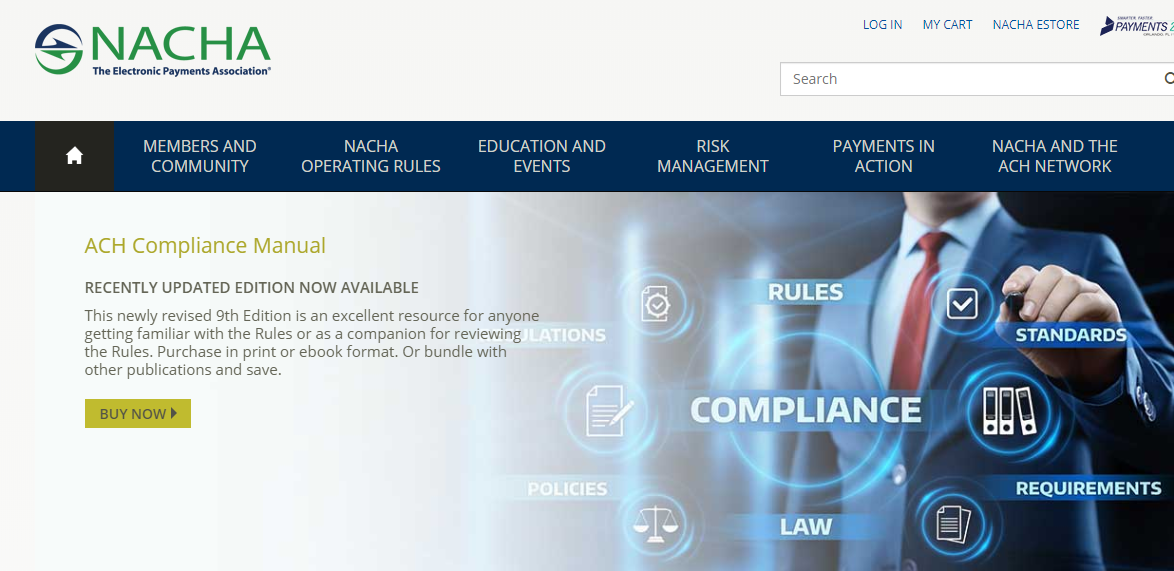This screenshot has height=571, width=1174.
Task: Open Payments in Action menu
Action: (x=883, y=156)
